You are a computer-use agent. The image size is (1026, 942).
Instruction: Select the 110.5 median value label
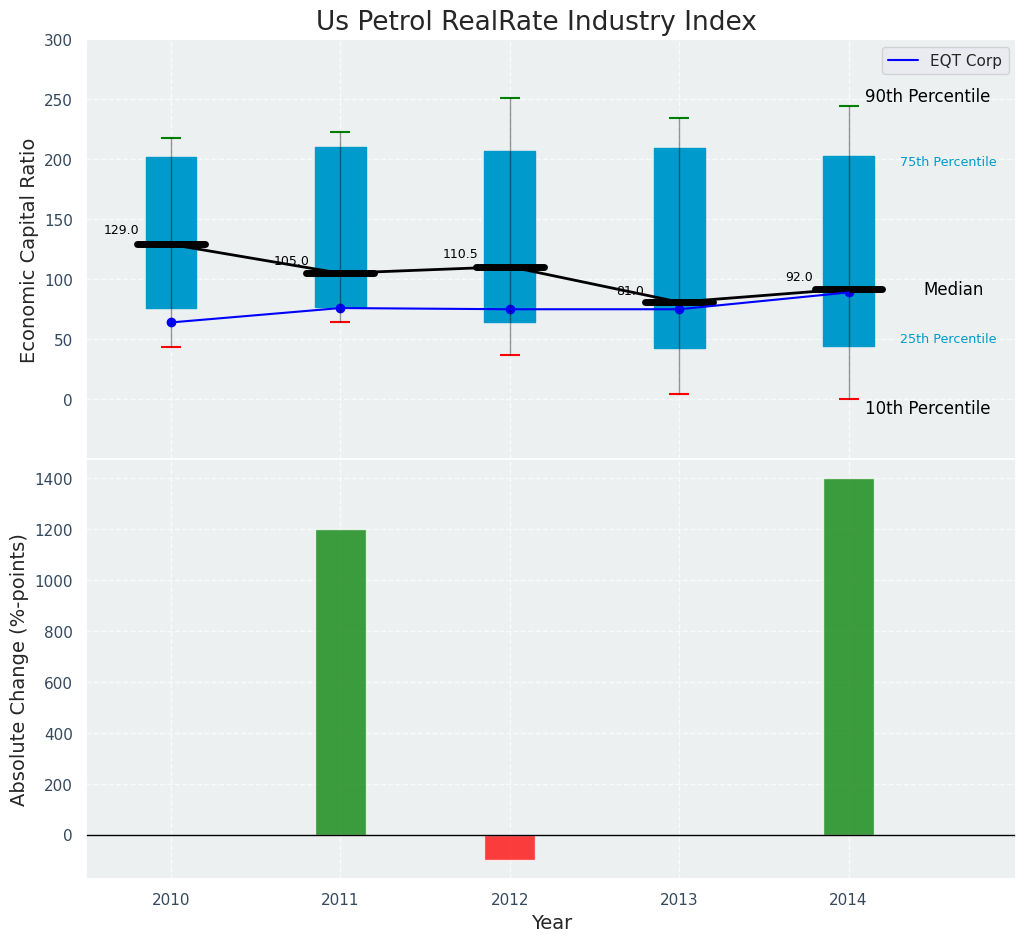460,254
